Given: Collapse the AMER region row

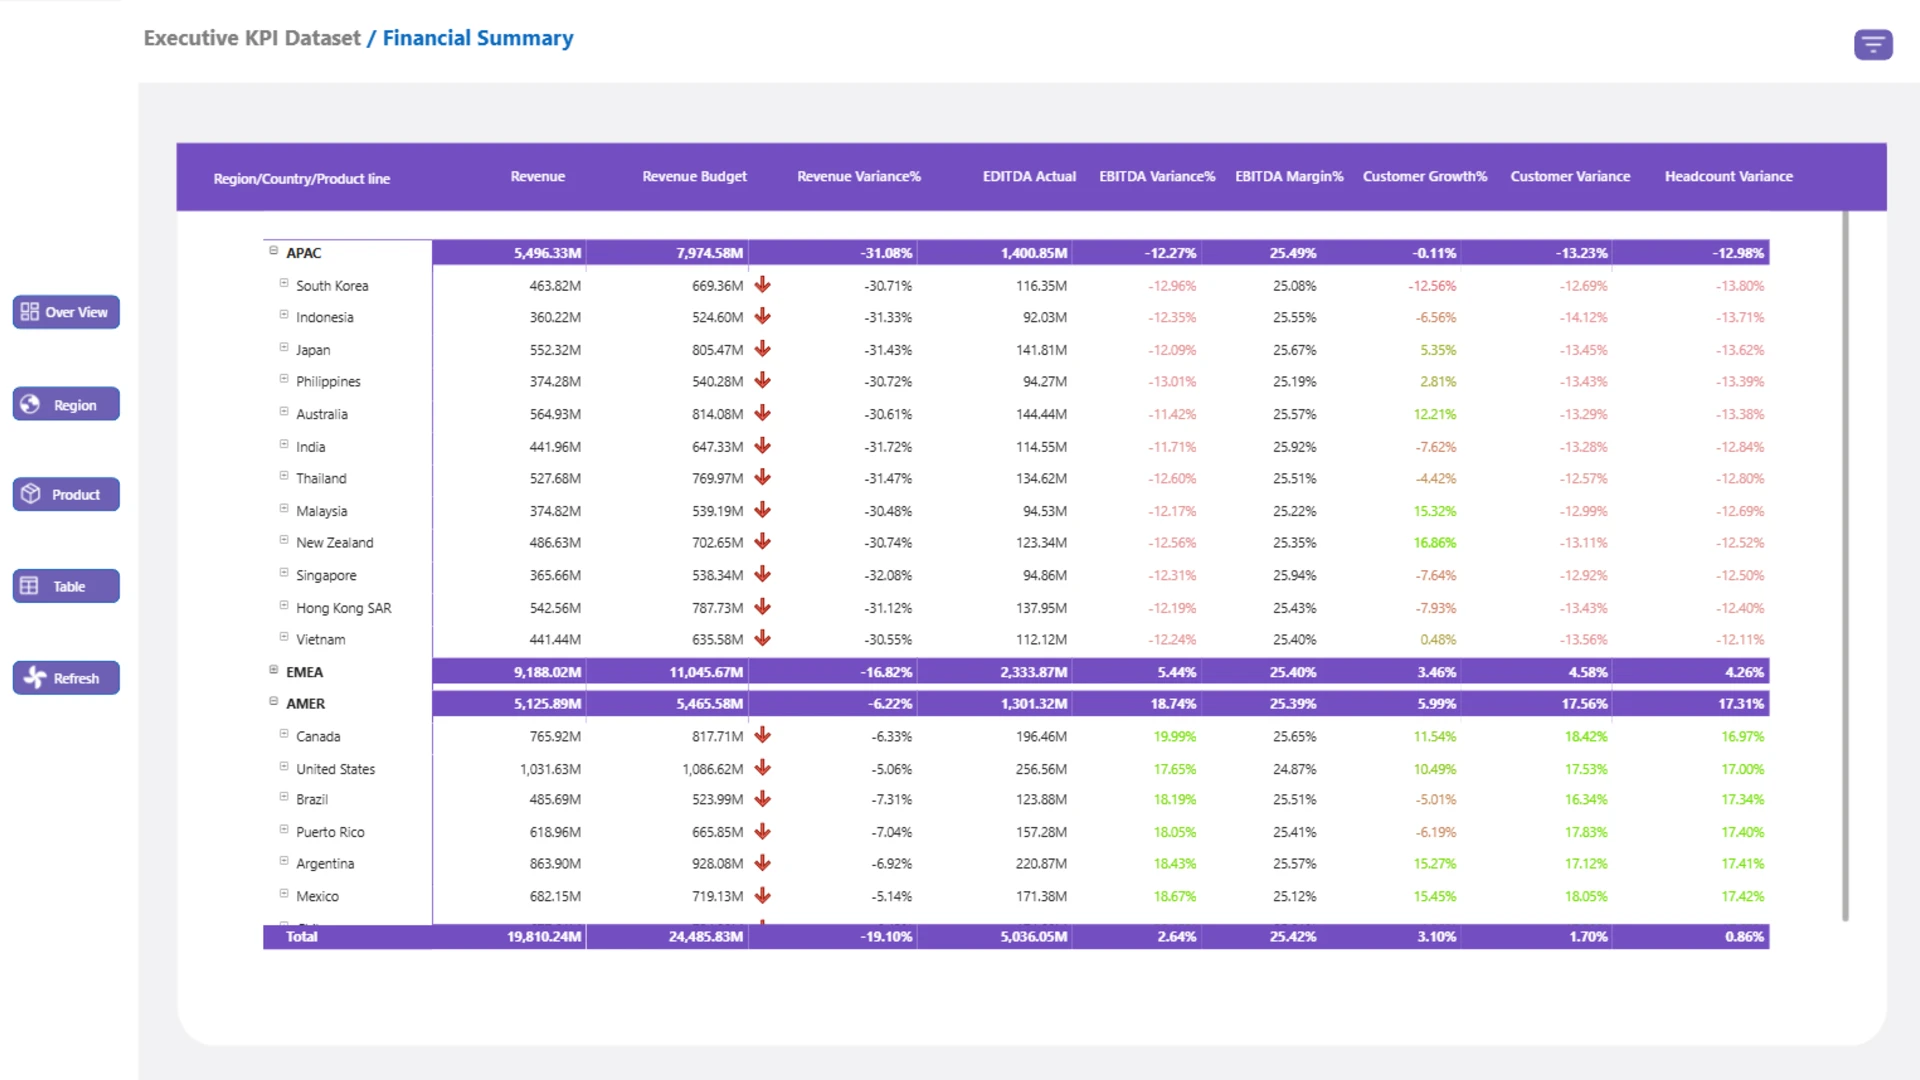Looking at the screenshot, I should [x=273, y=702].
